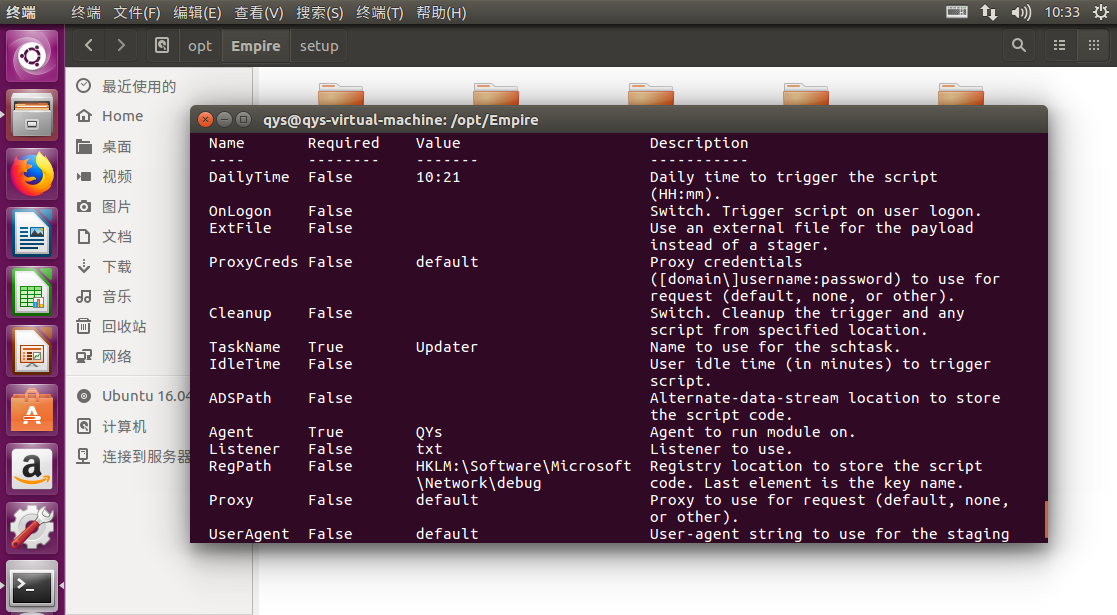1117x615 pixels.
Task: Close the terminal window
Action: click(x=205, y=119)
